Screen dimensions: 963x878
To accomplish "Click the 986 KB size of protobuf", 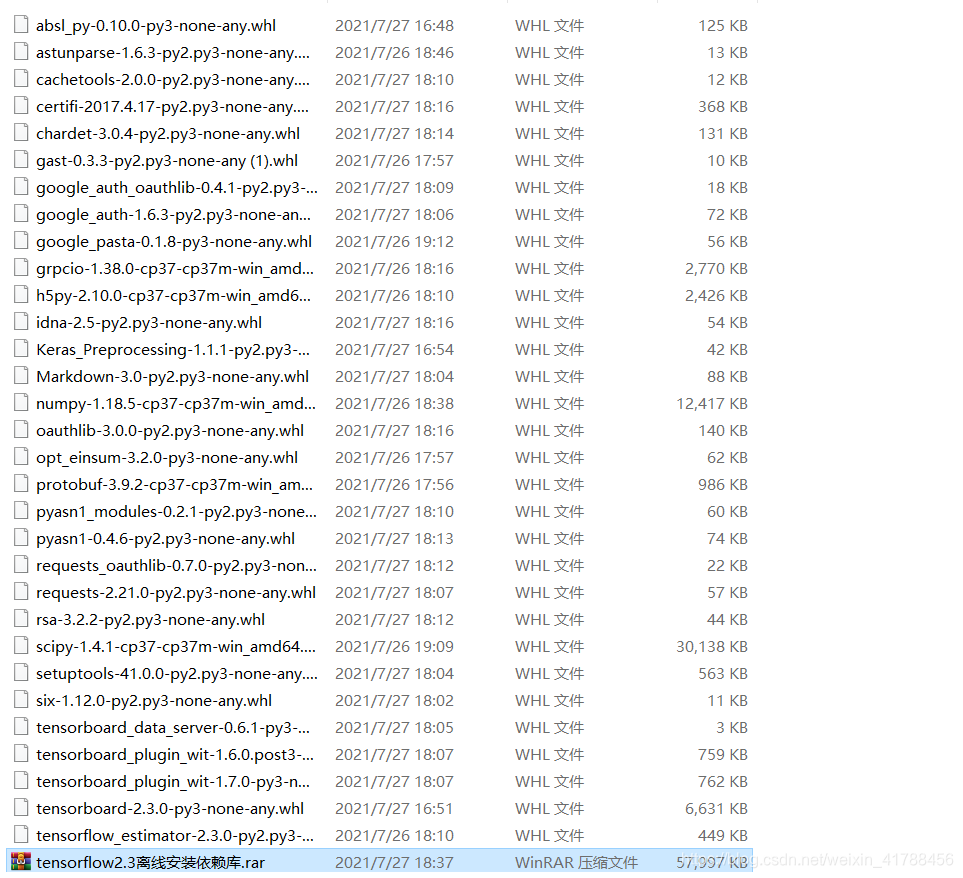I will tap(723, 484).
